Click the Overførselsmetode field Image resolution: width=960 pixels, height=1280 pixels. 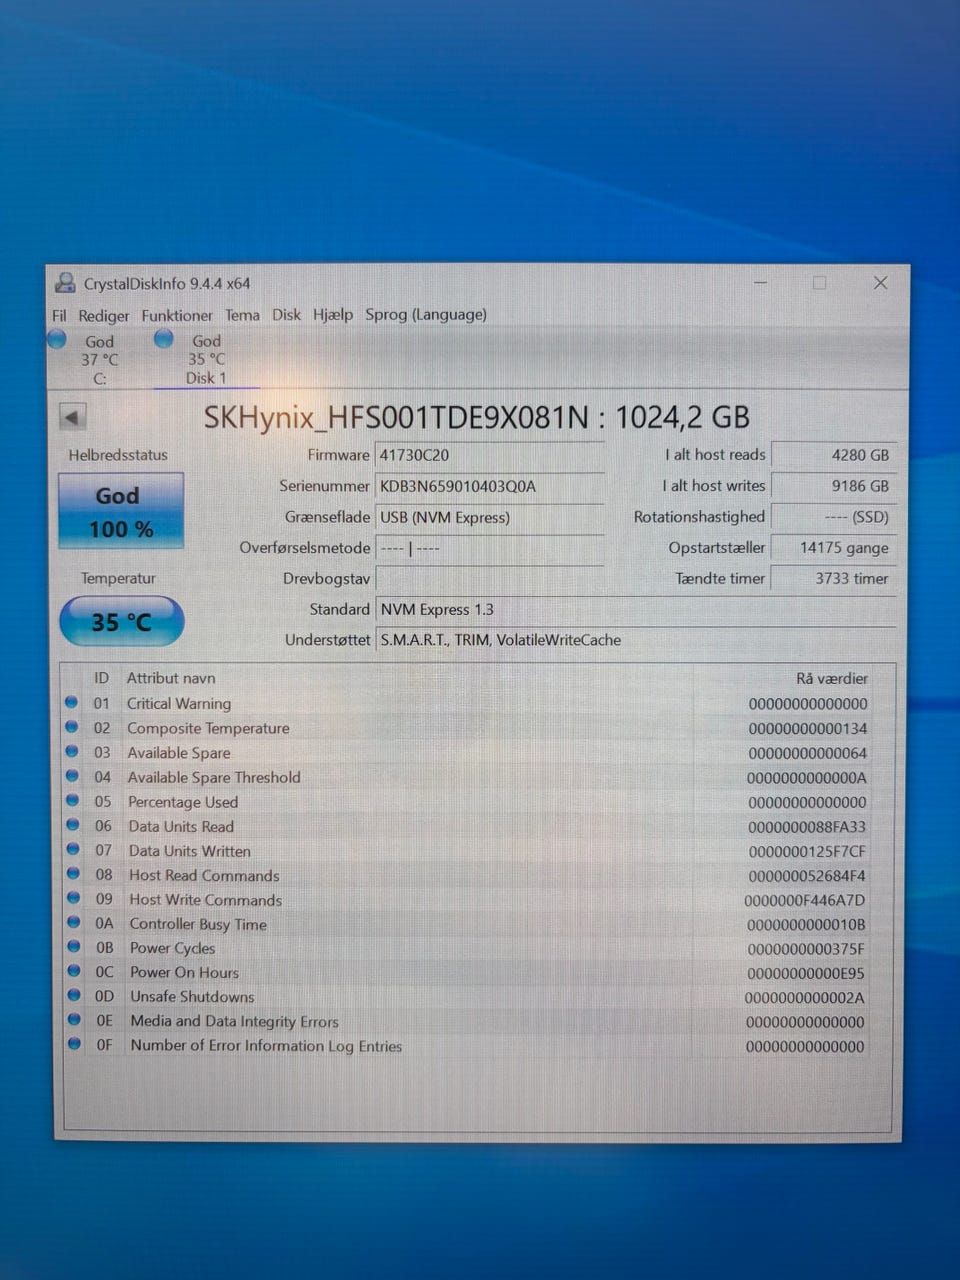[x=490, y=548]
